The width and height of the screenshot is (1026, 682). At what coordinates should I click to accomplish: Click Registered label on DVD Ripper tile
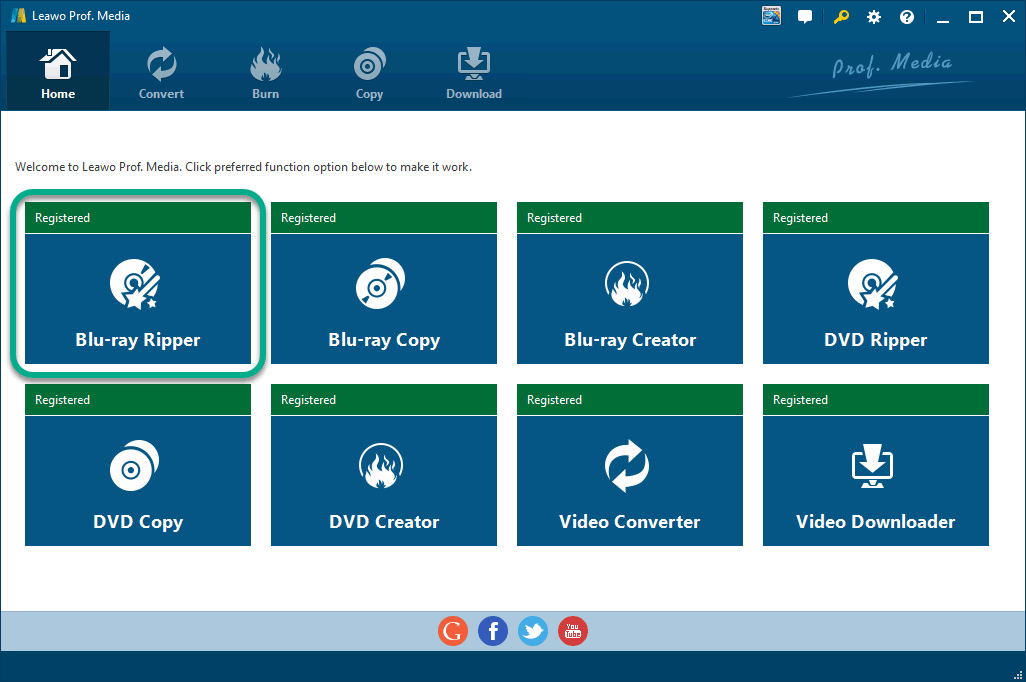point(800,218)
